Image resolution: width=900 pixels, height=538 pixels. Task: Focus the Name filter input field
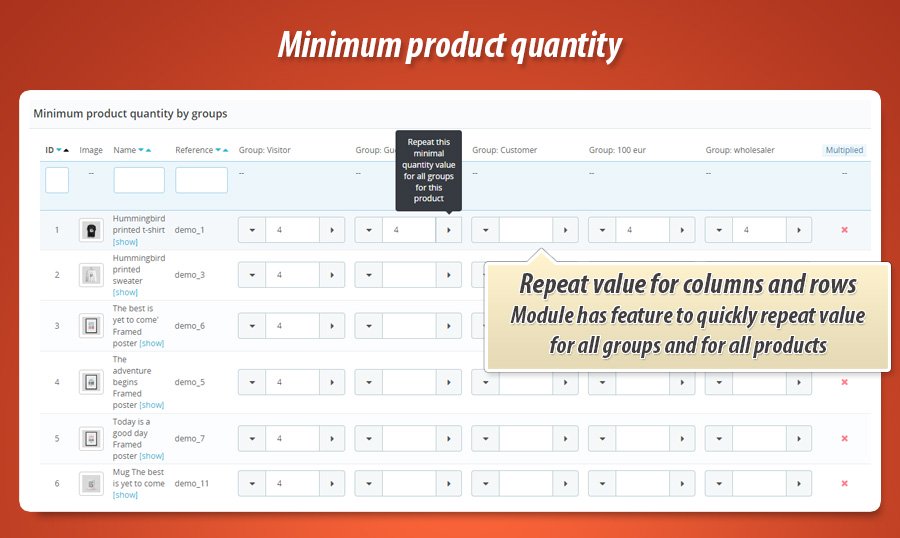[x=139, y=180]
